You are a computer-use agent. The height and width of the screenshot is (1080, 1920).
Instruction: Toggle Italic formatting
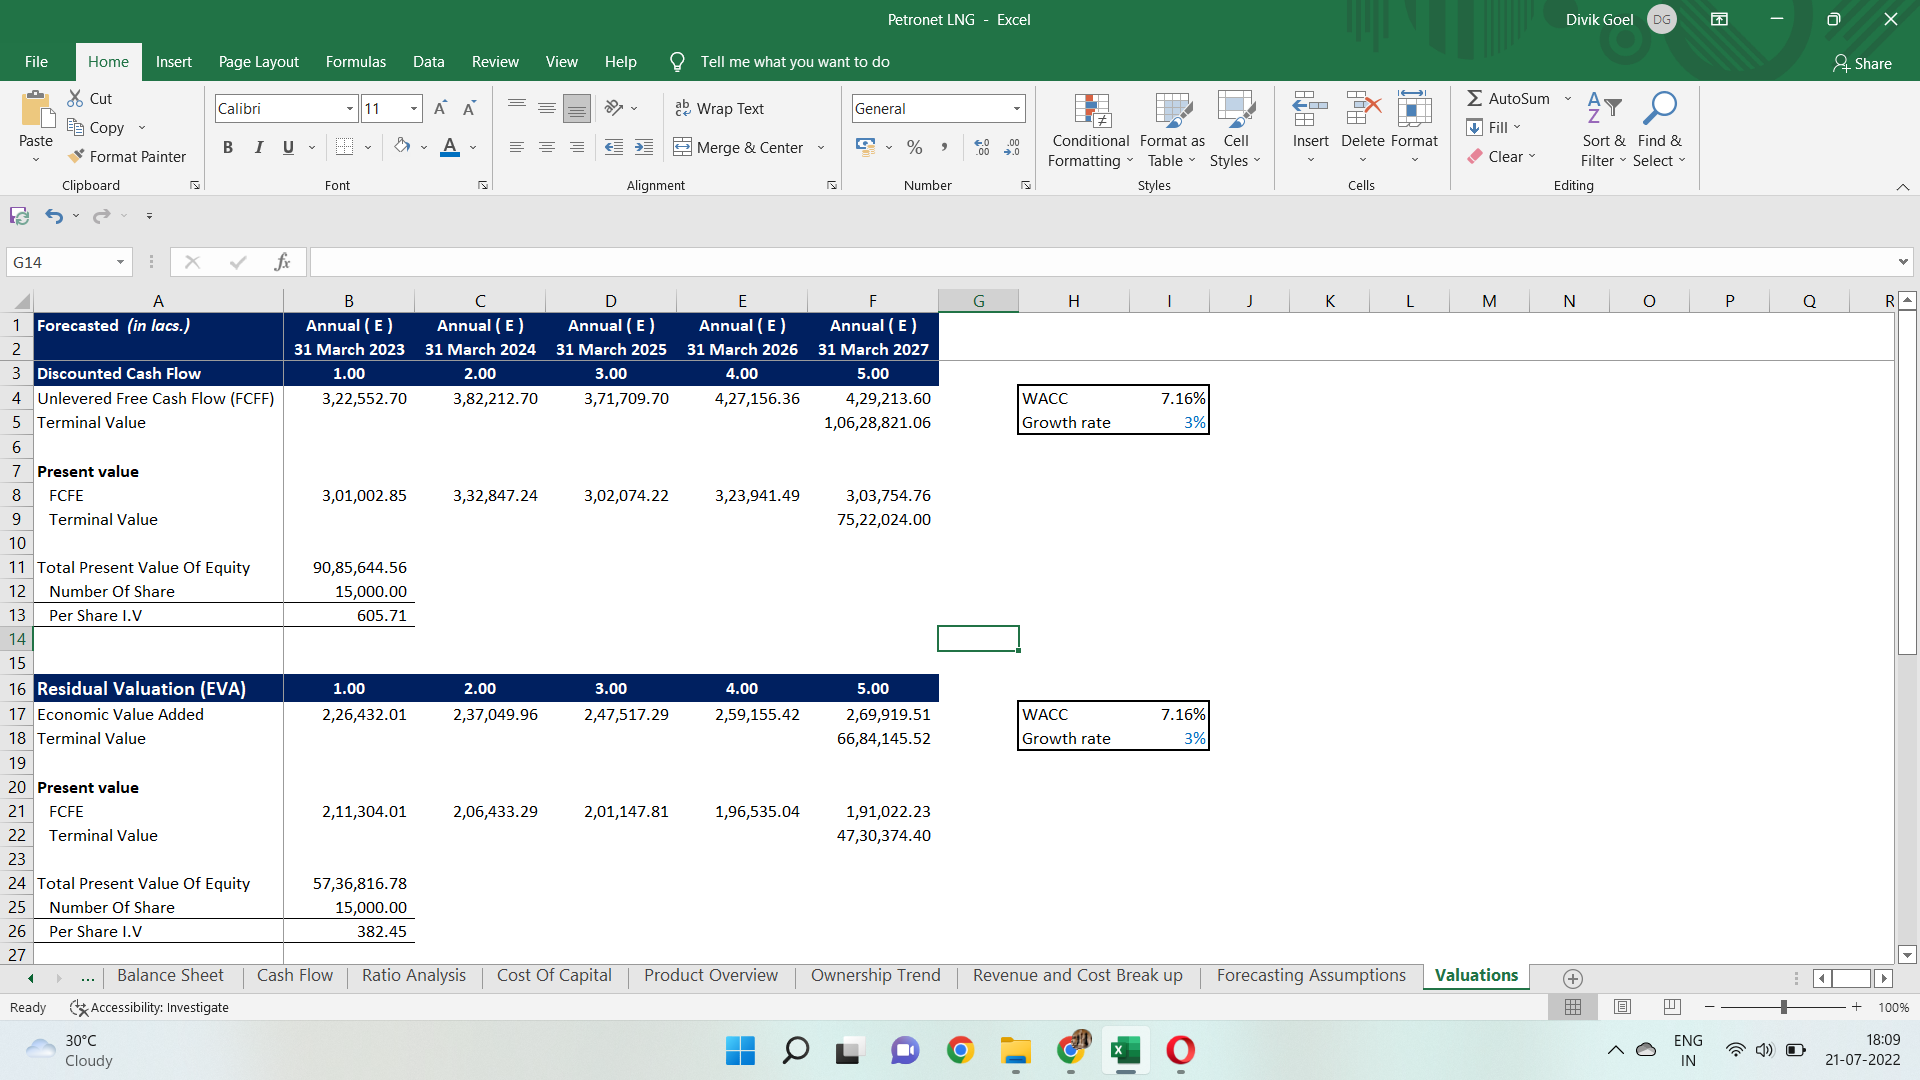tap(258, 147)
